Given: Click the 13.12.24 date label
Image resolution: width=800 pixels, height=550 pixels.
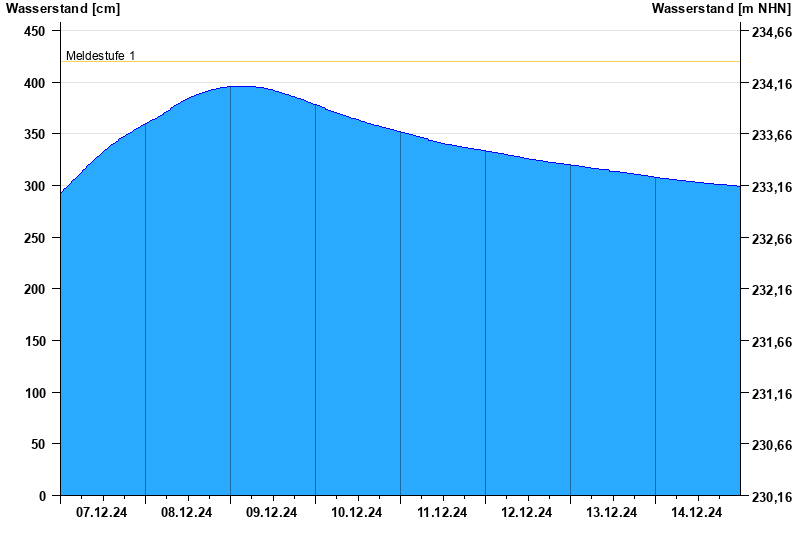Looking at the screenshot, I should point(611,512).
